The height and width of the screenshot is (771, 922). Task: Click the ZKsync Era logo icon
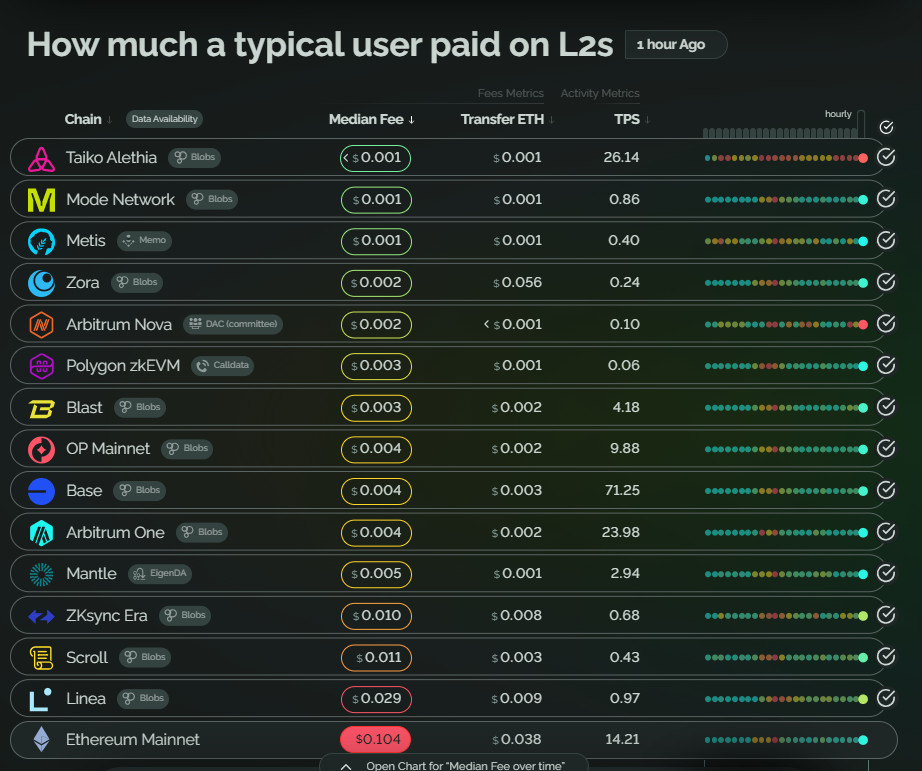pyautogui.click(x=41, y=616)
